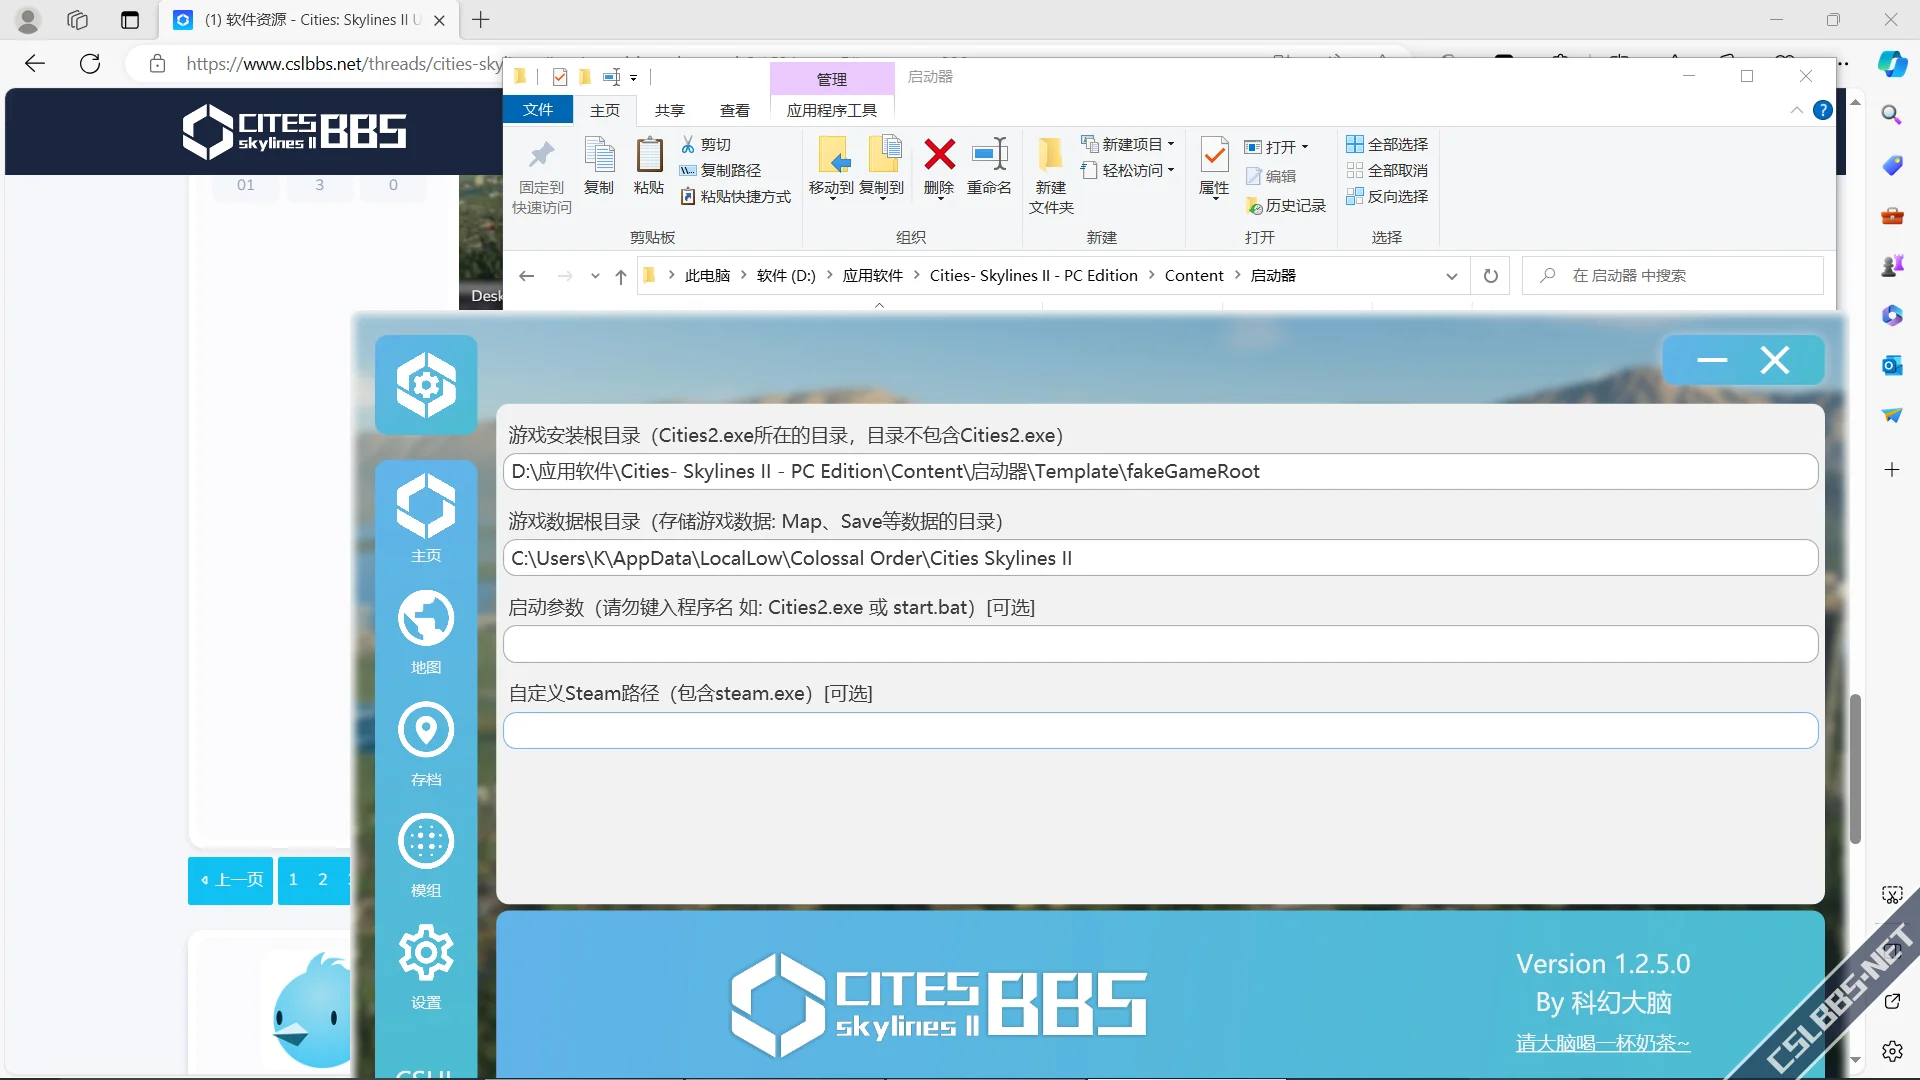Screen dimensions: 1920x1080
Task: Open the File (文件) ribbon tab
Action: [537, 110]
